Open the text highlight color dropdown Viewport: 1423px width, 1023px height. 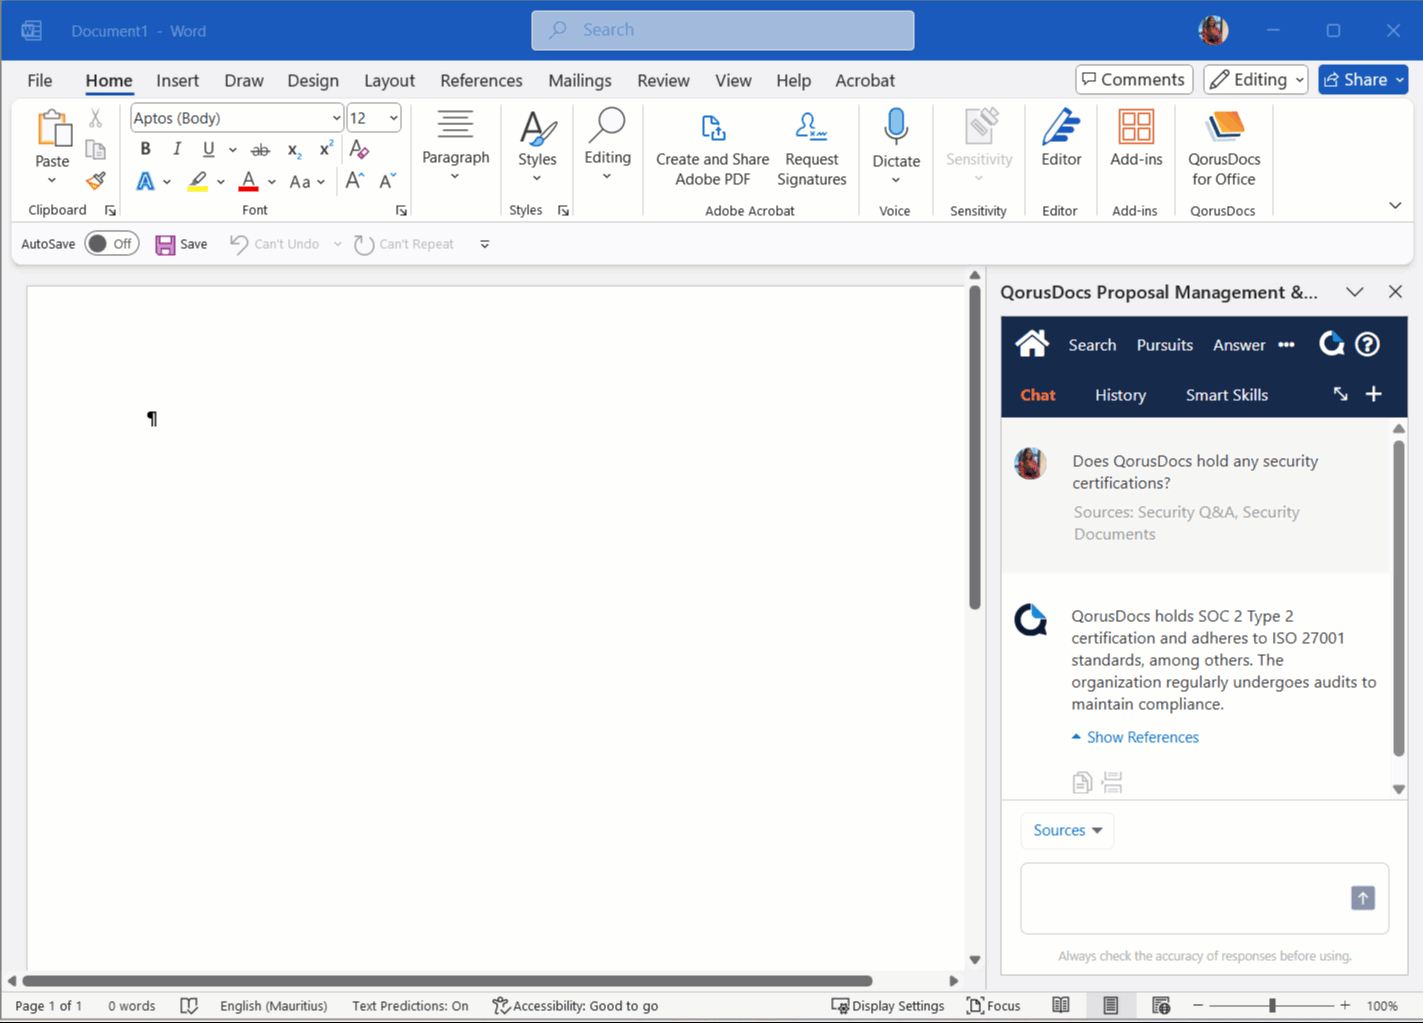pyautogui.click(x=220, y=181)
